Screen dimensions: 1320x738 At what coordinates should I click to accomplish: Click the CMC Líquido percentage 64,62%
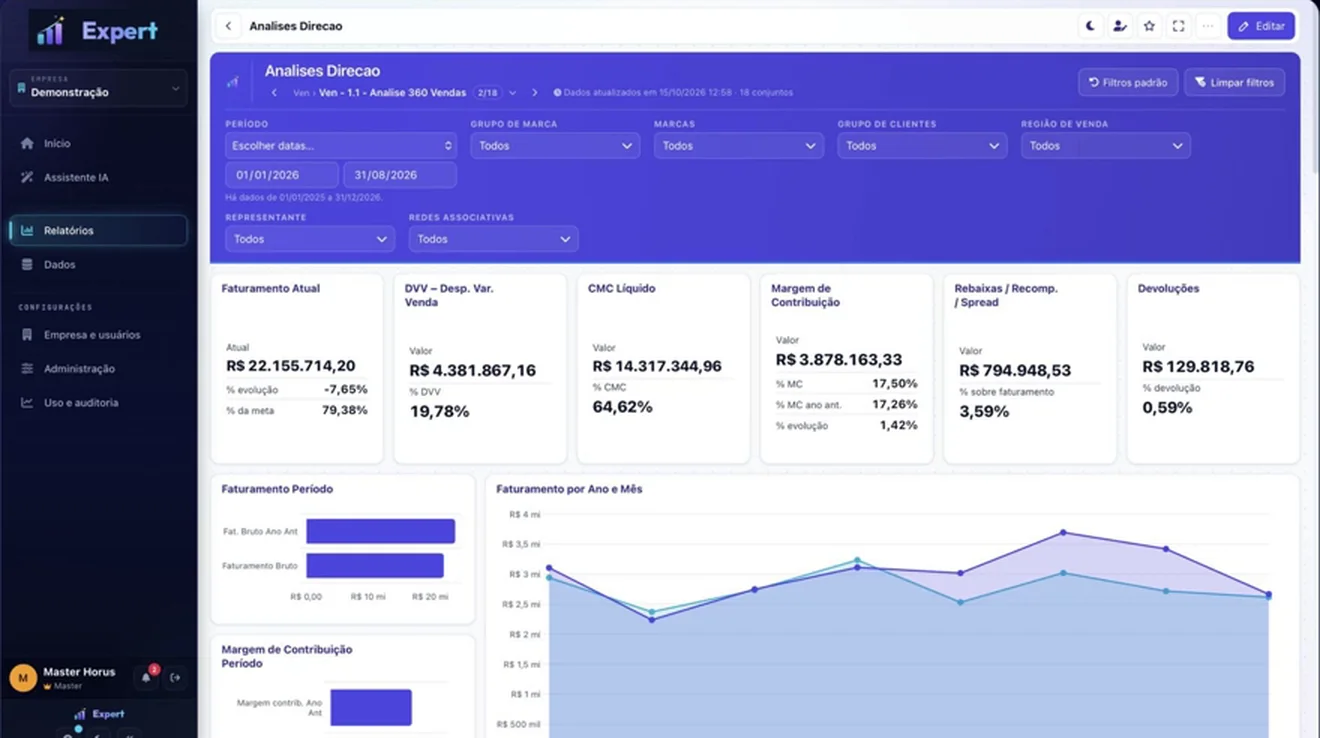622,407
